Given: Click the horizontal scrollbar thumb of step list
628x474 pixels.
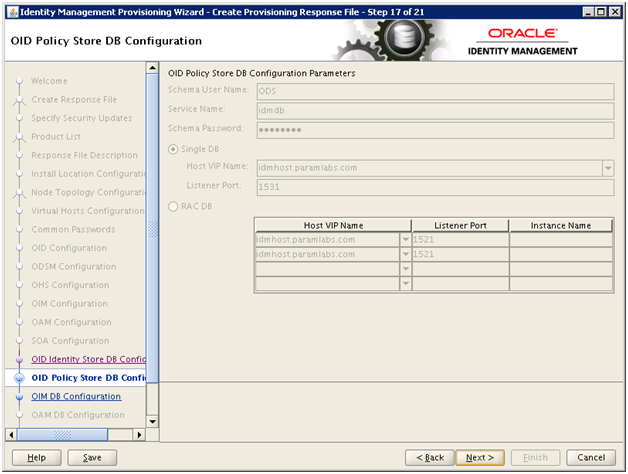Looking at the screenshot, I should click(62, 435).
